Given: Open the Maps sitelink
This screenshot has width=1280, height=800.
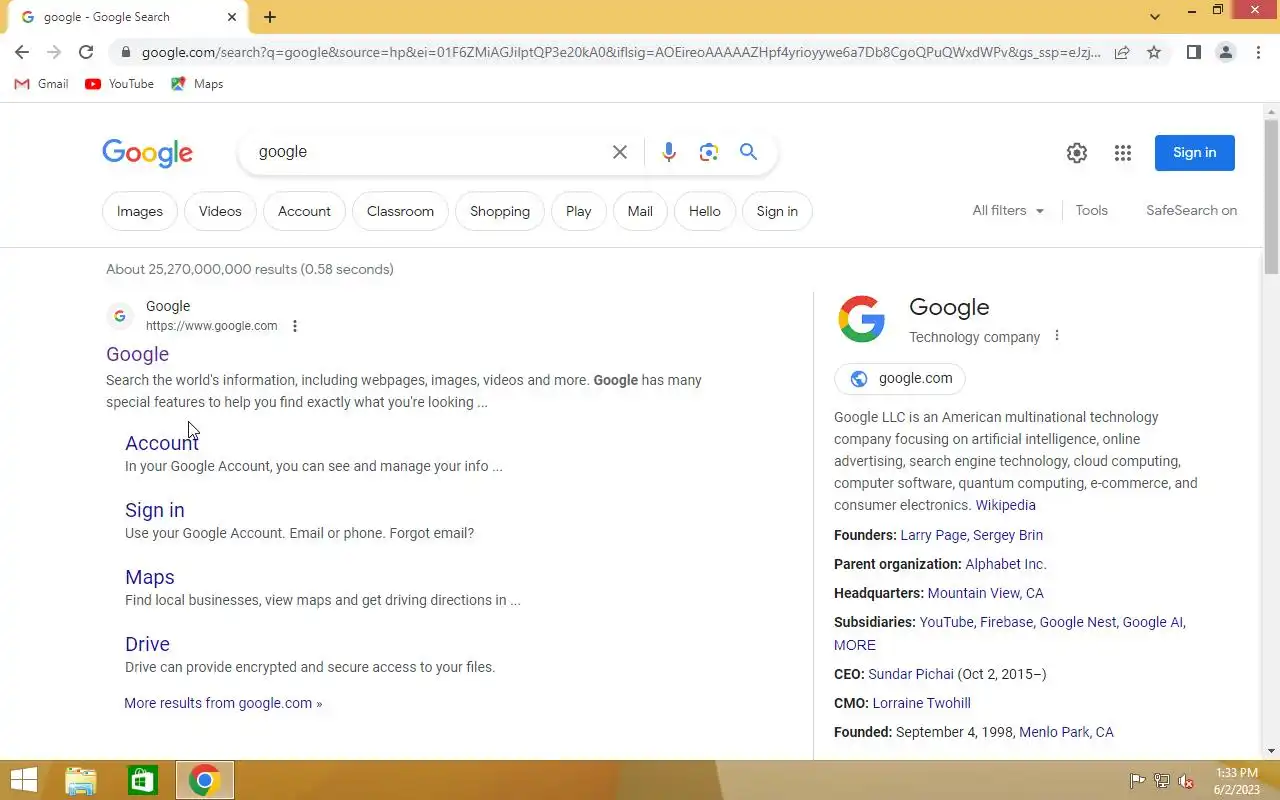Looking at the screenshot, I should coord(150,577).
